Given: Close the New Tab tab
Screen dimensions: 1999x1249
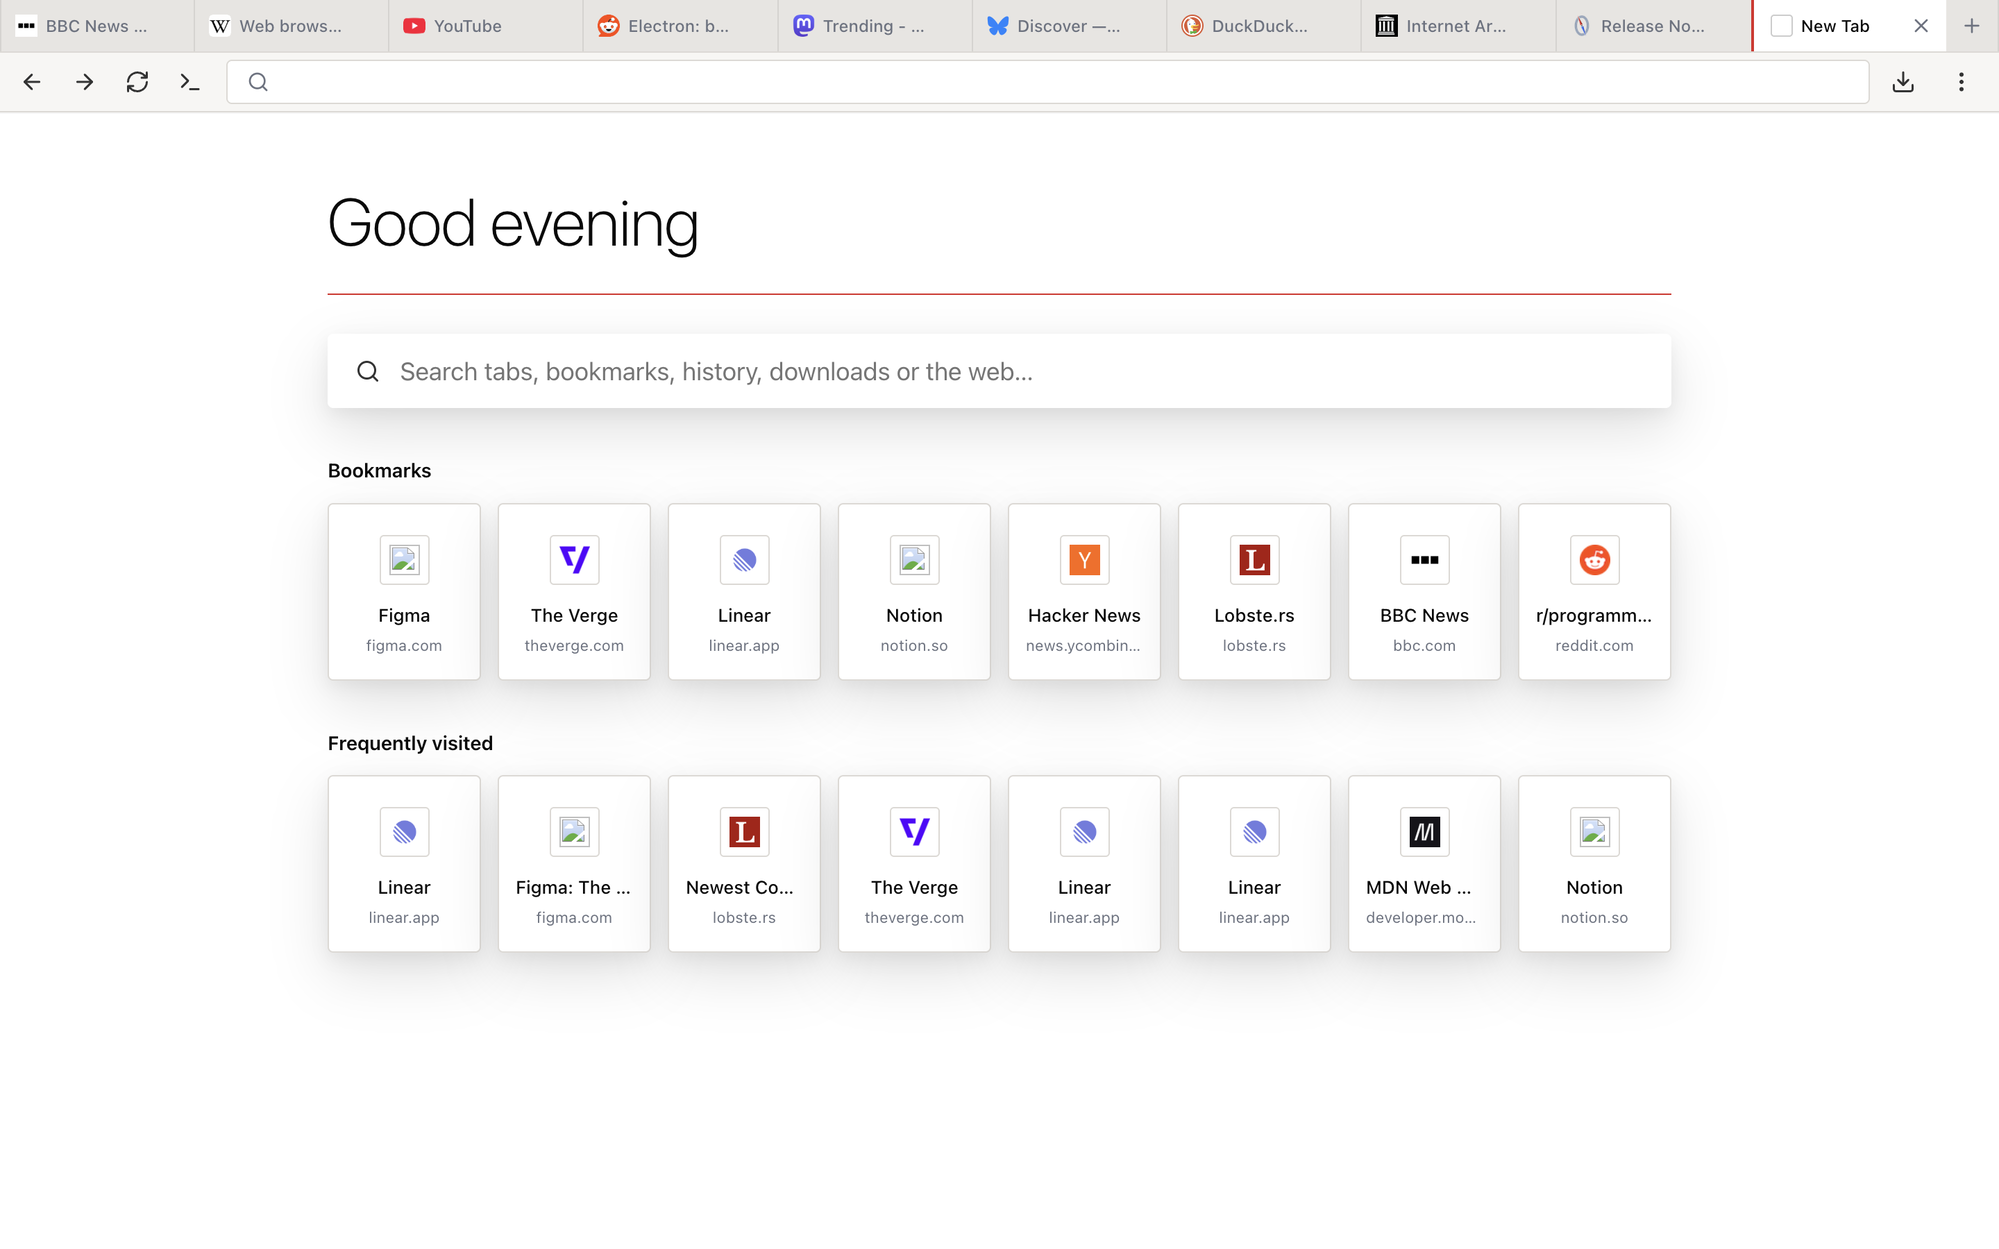Looking at the screenshot, I should coord(1921,26).
